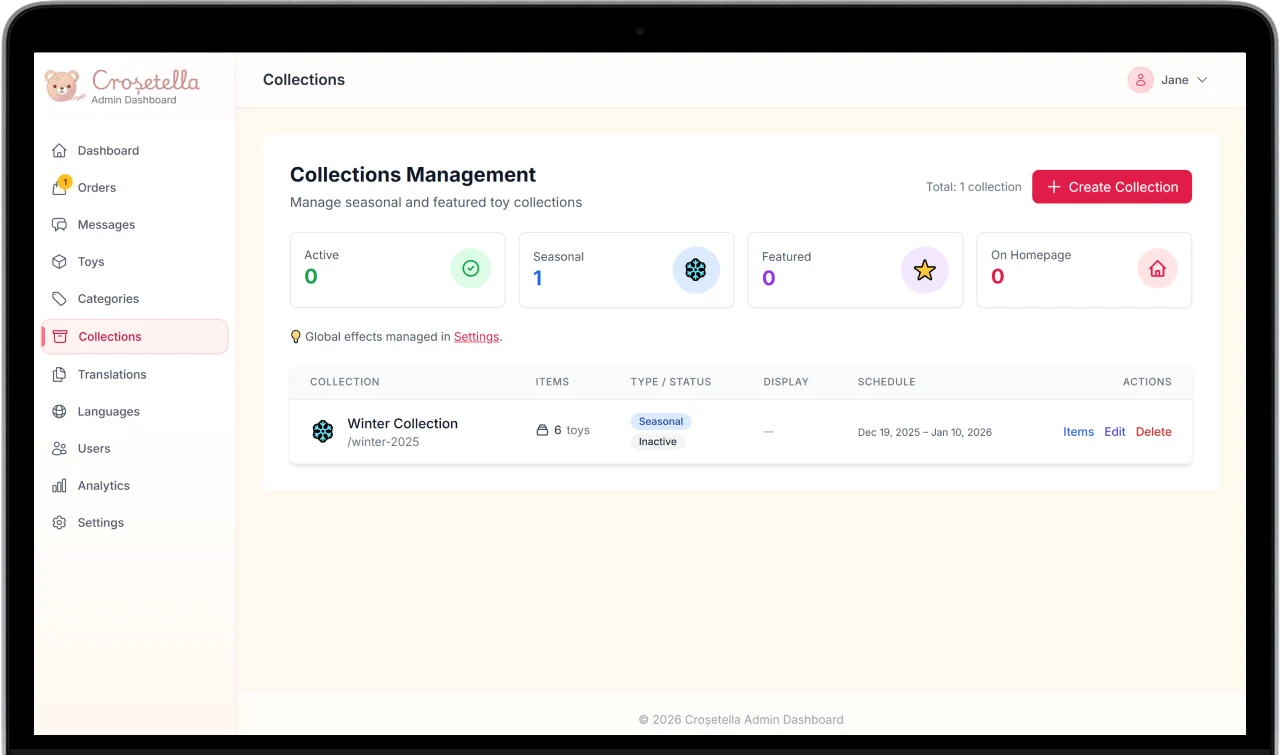Delete the Winter Collection
This screenshot has width=1280, height=755.
tap(1153, 432)
